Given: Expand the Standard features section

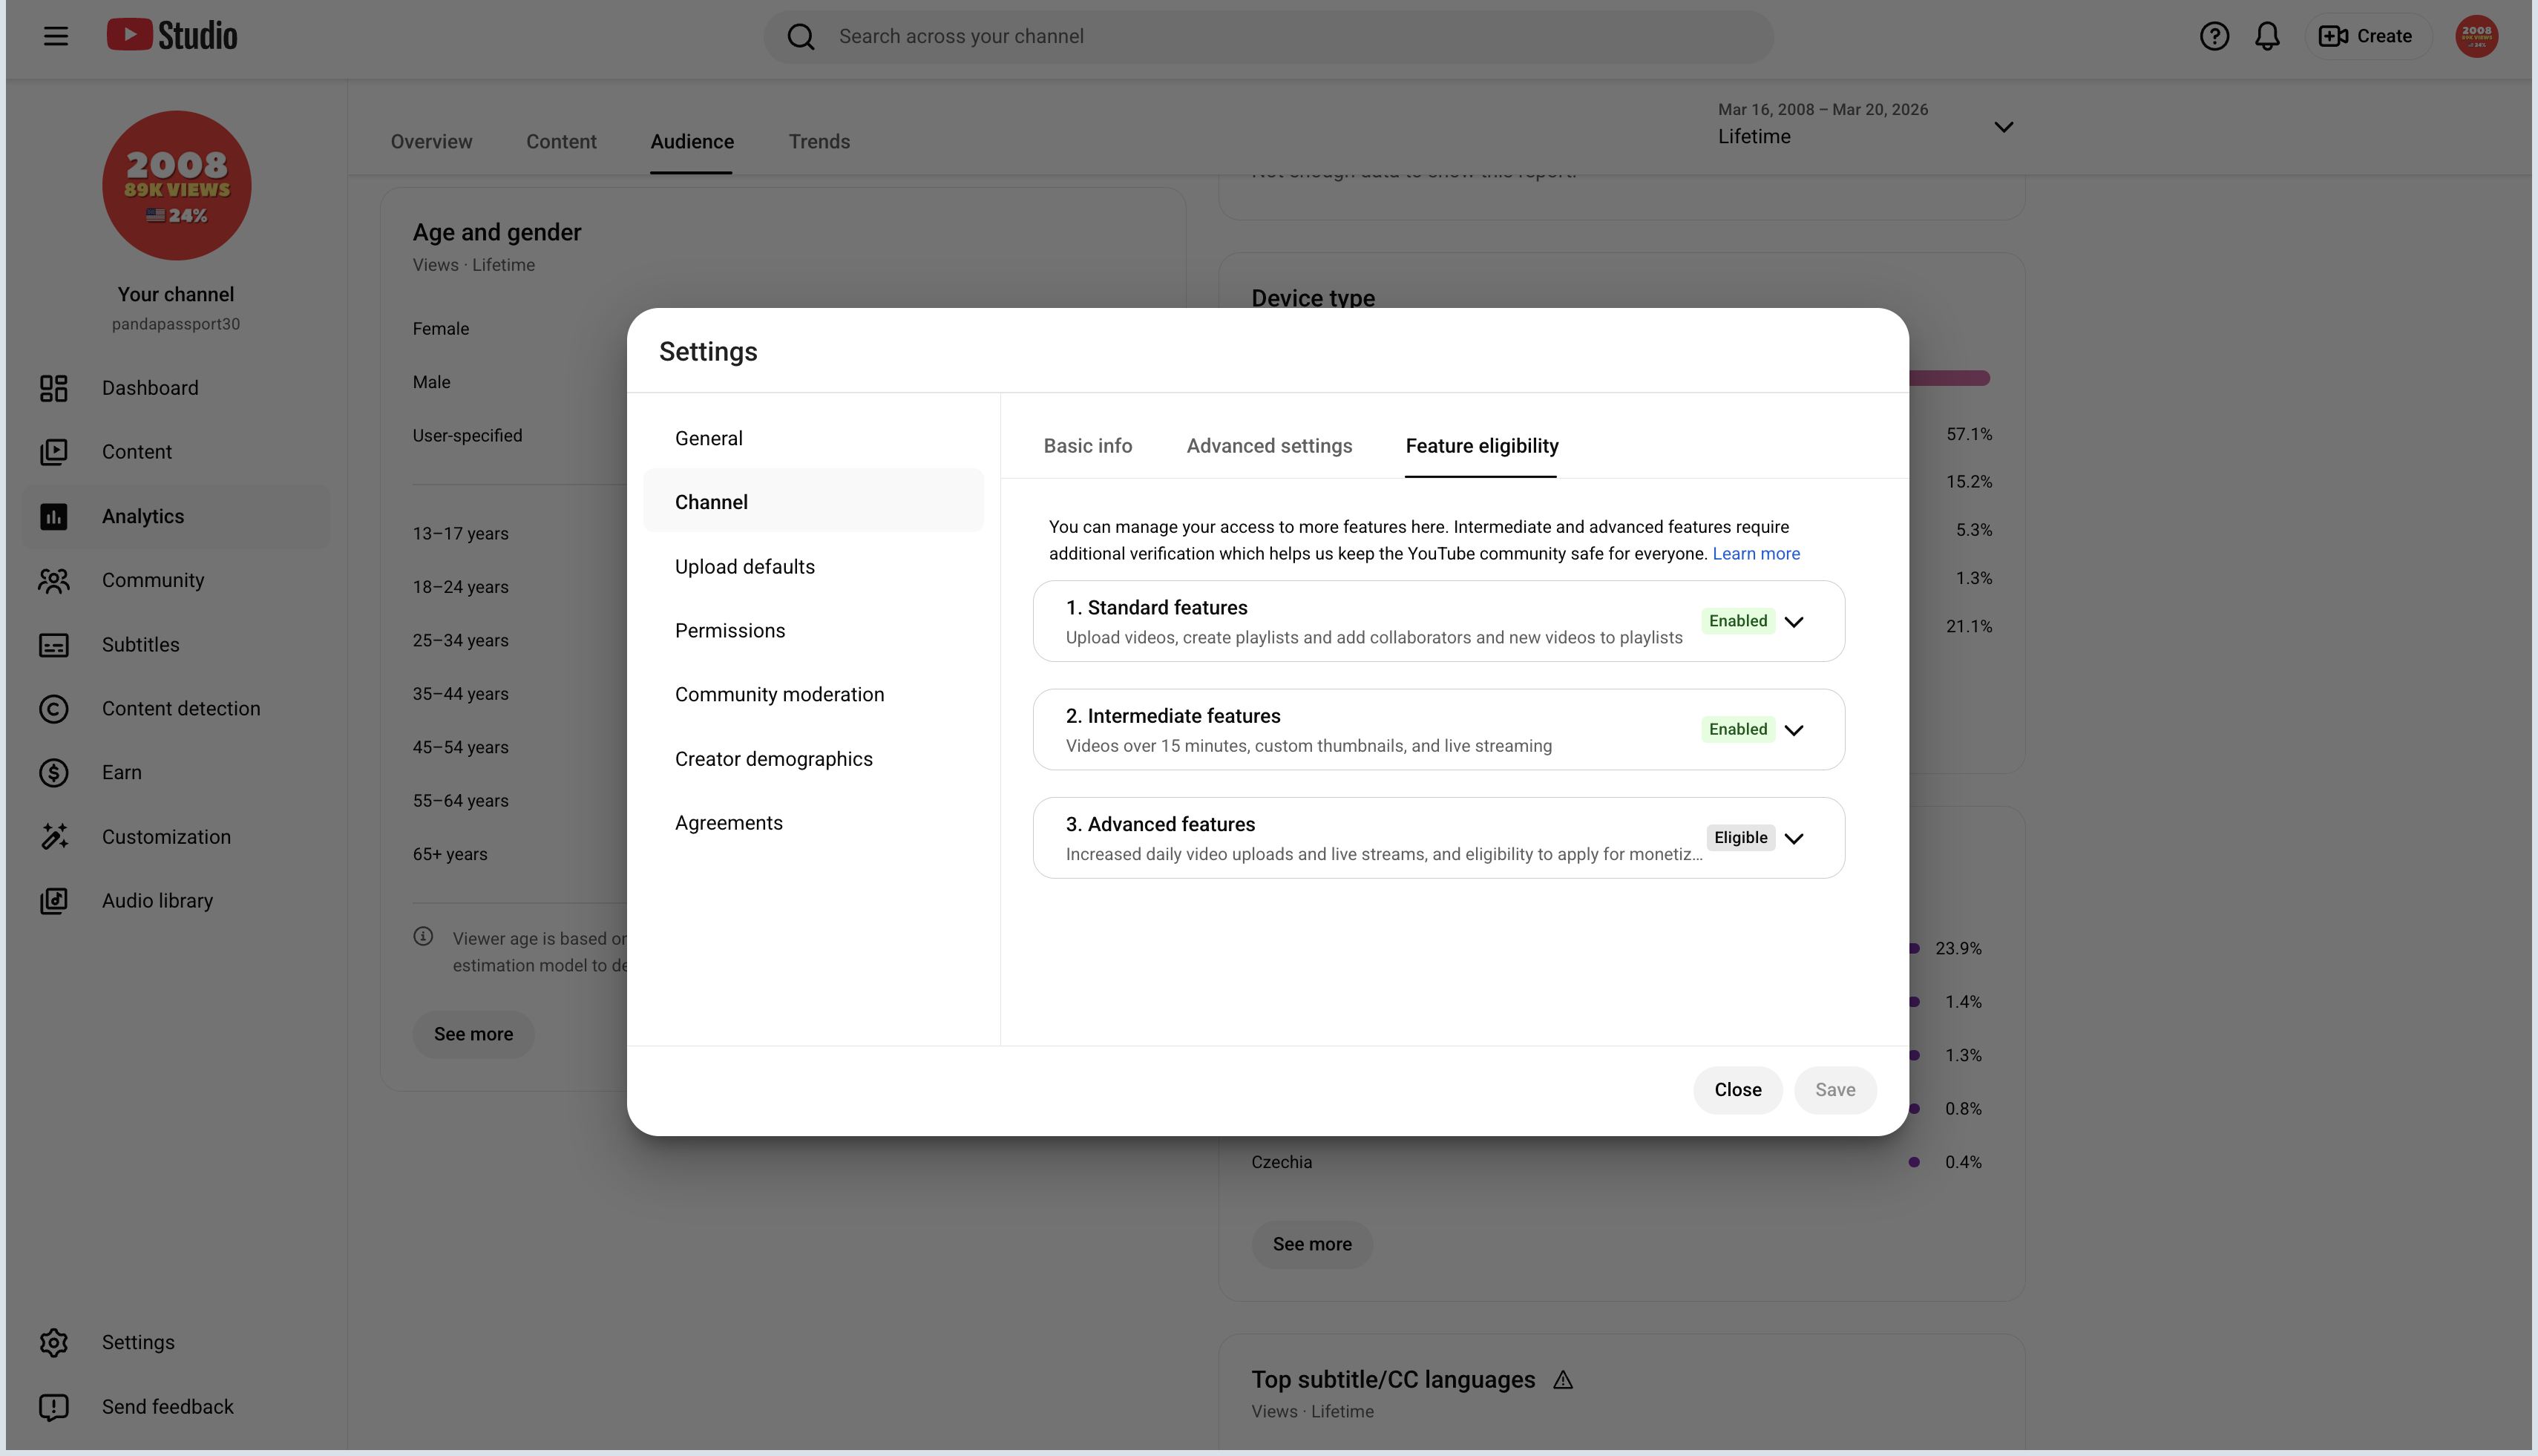Looking at the screenshot, I should click(1794, 621).
